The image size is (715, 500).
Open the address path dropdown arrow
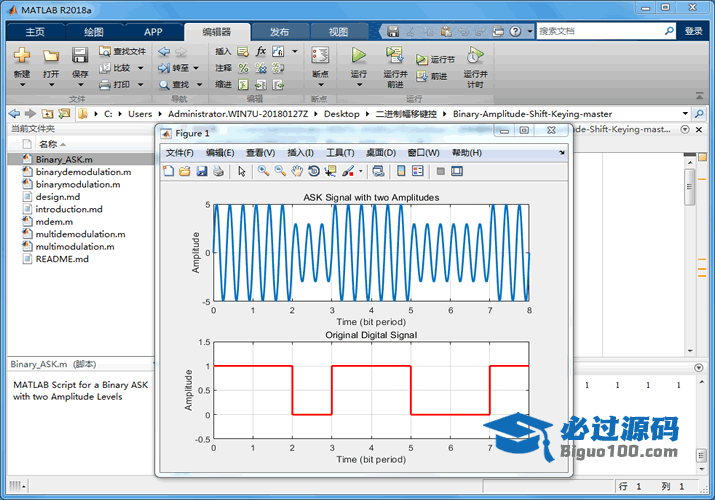click(685, 113)
